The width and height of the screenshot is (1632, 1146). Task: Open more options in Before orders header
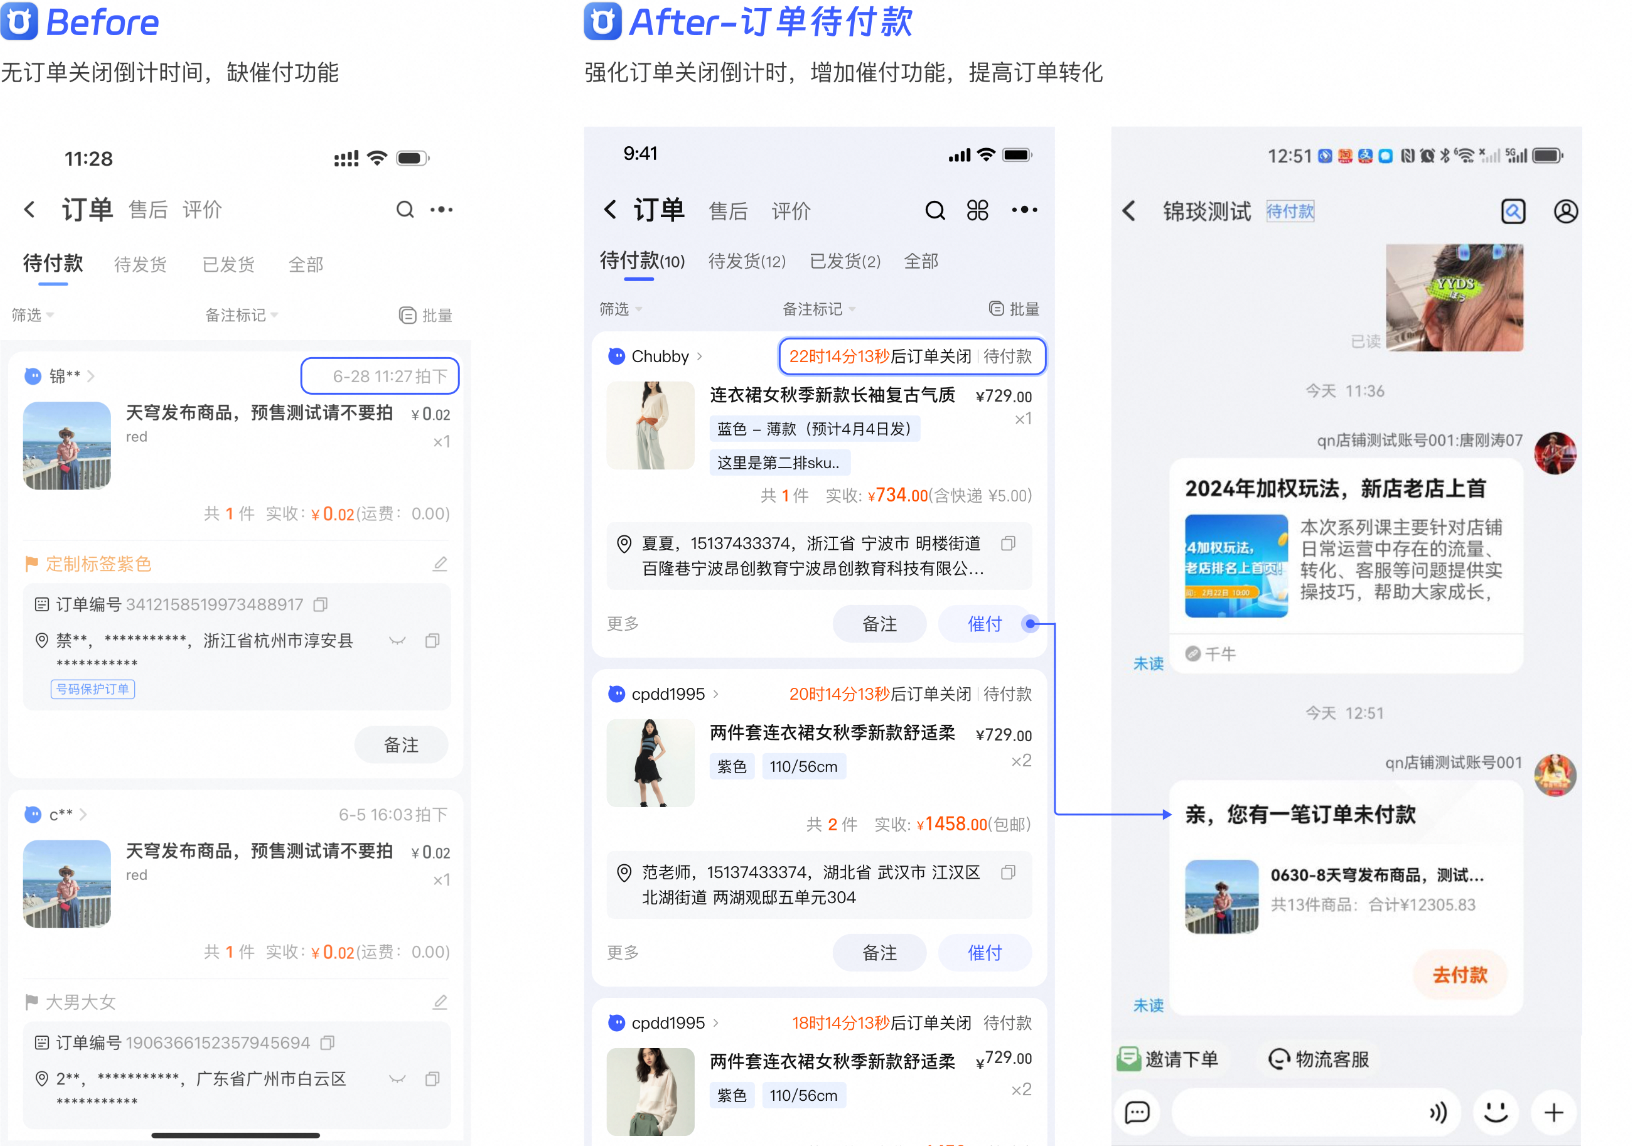(x=442, y=209)
